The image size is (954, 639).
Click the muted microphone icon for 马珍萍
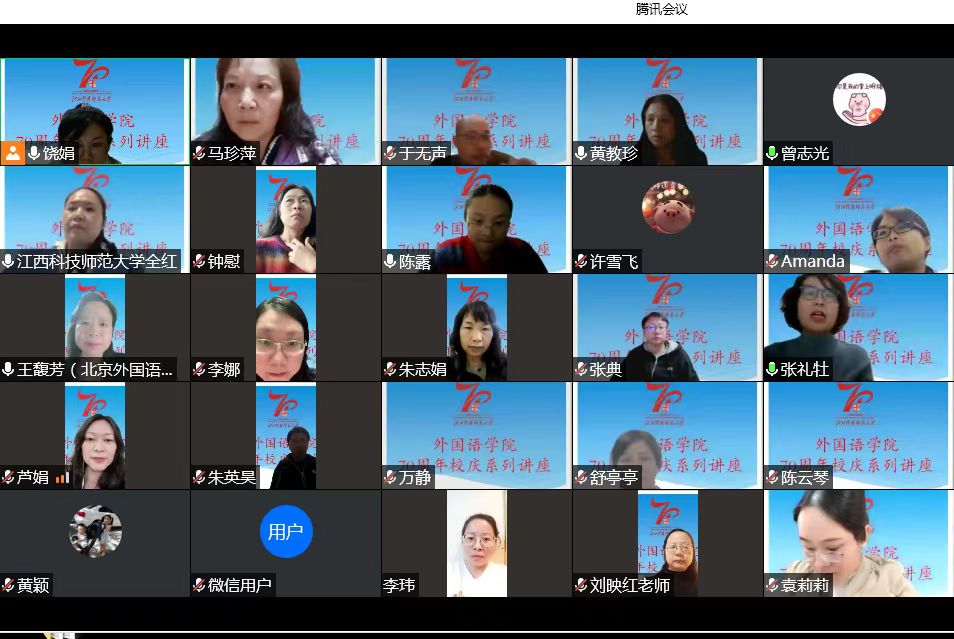click(x=199, y=153)
